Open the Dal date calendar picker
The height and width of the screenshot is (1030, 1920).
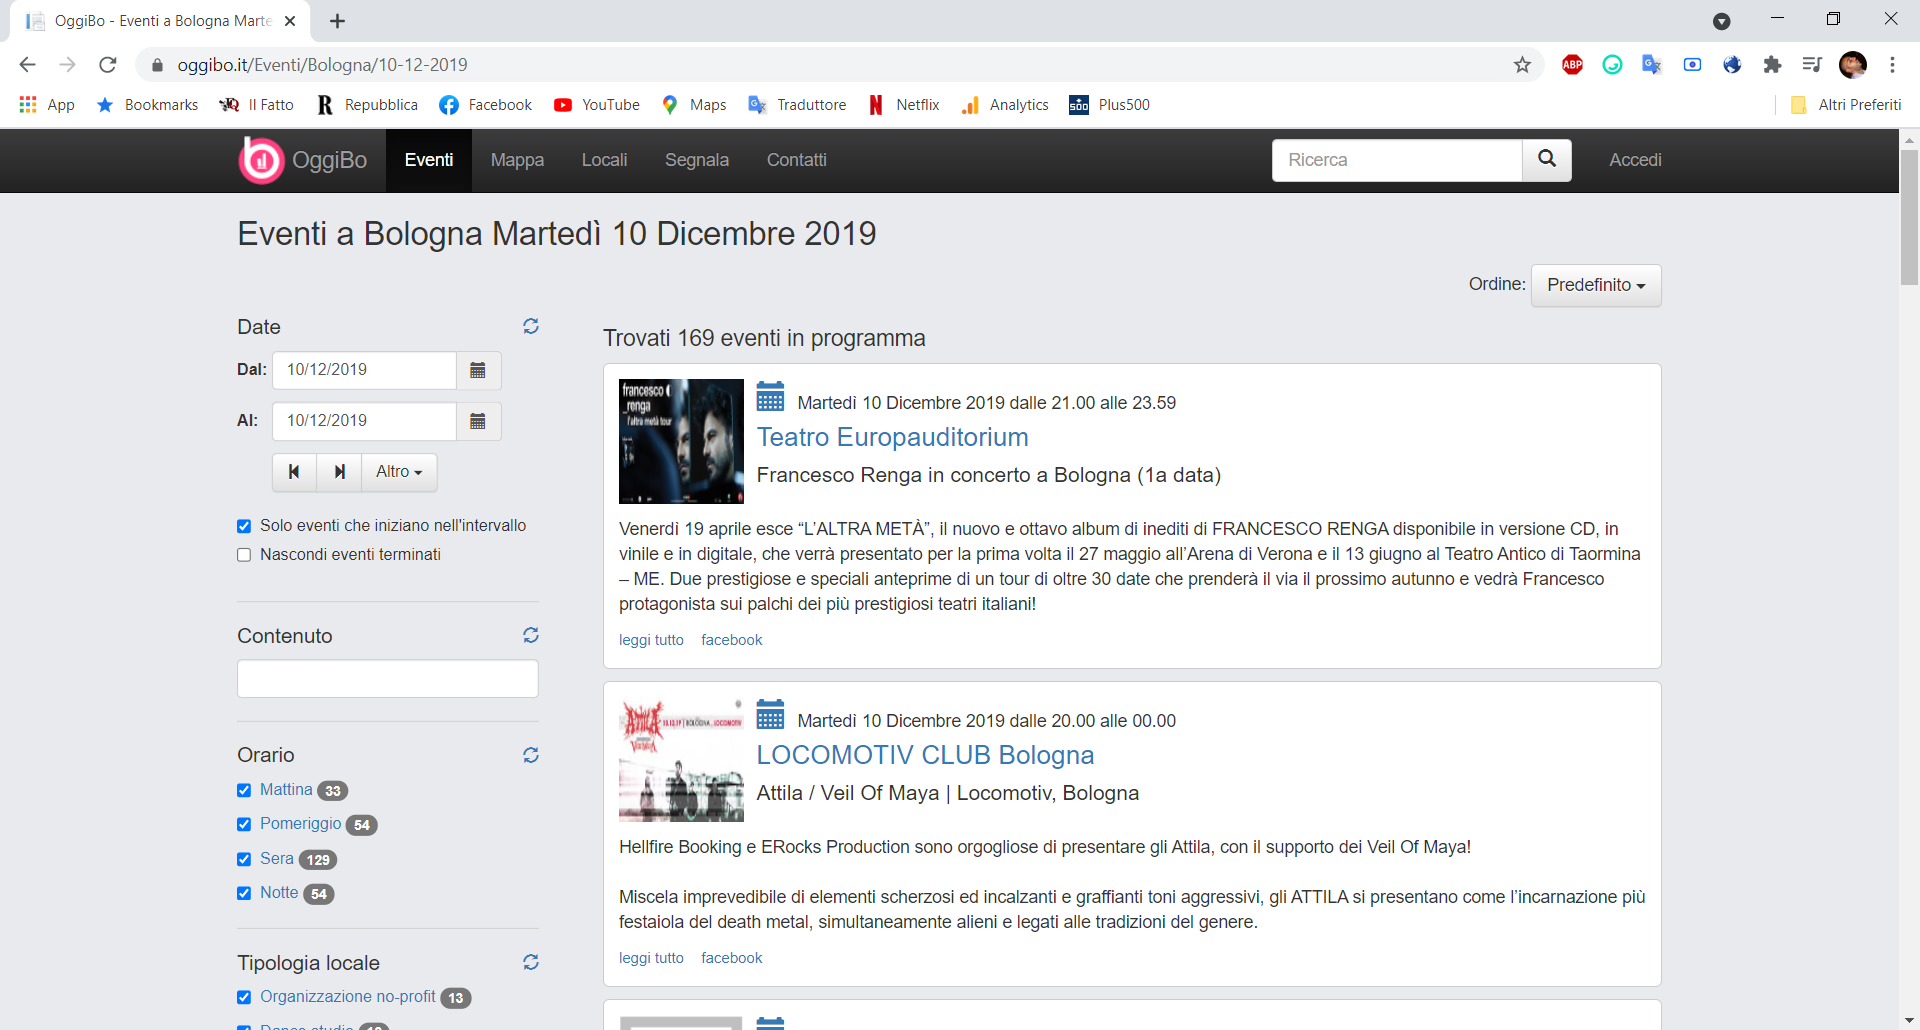478,370
